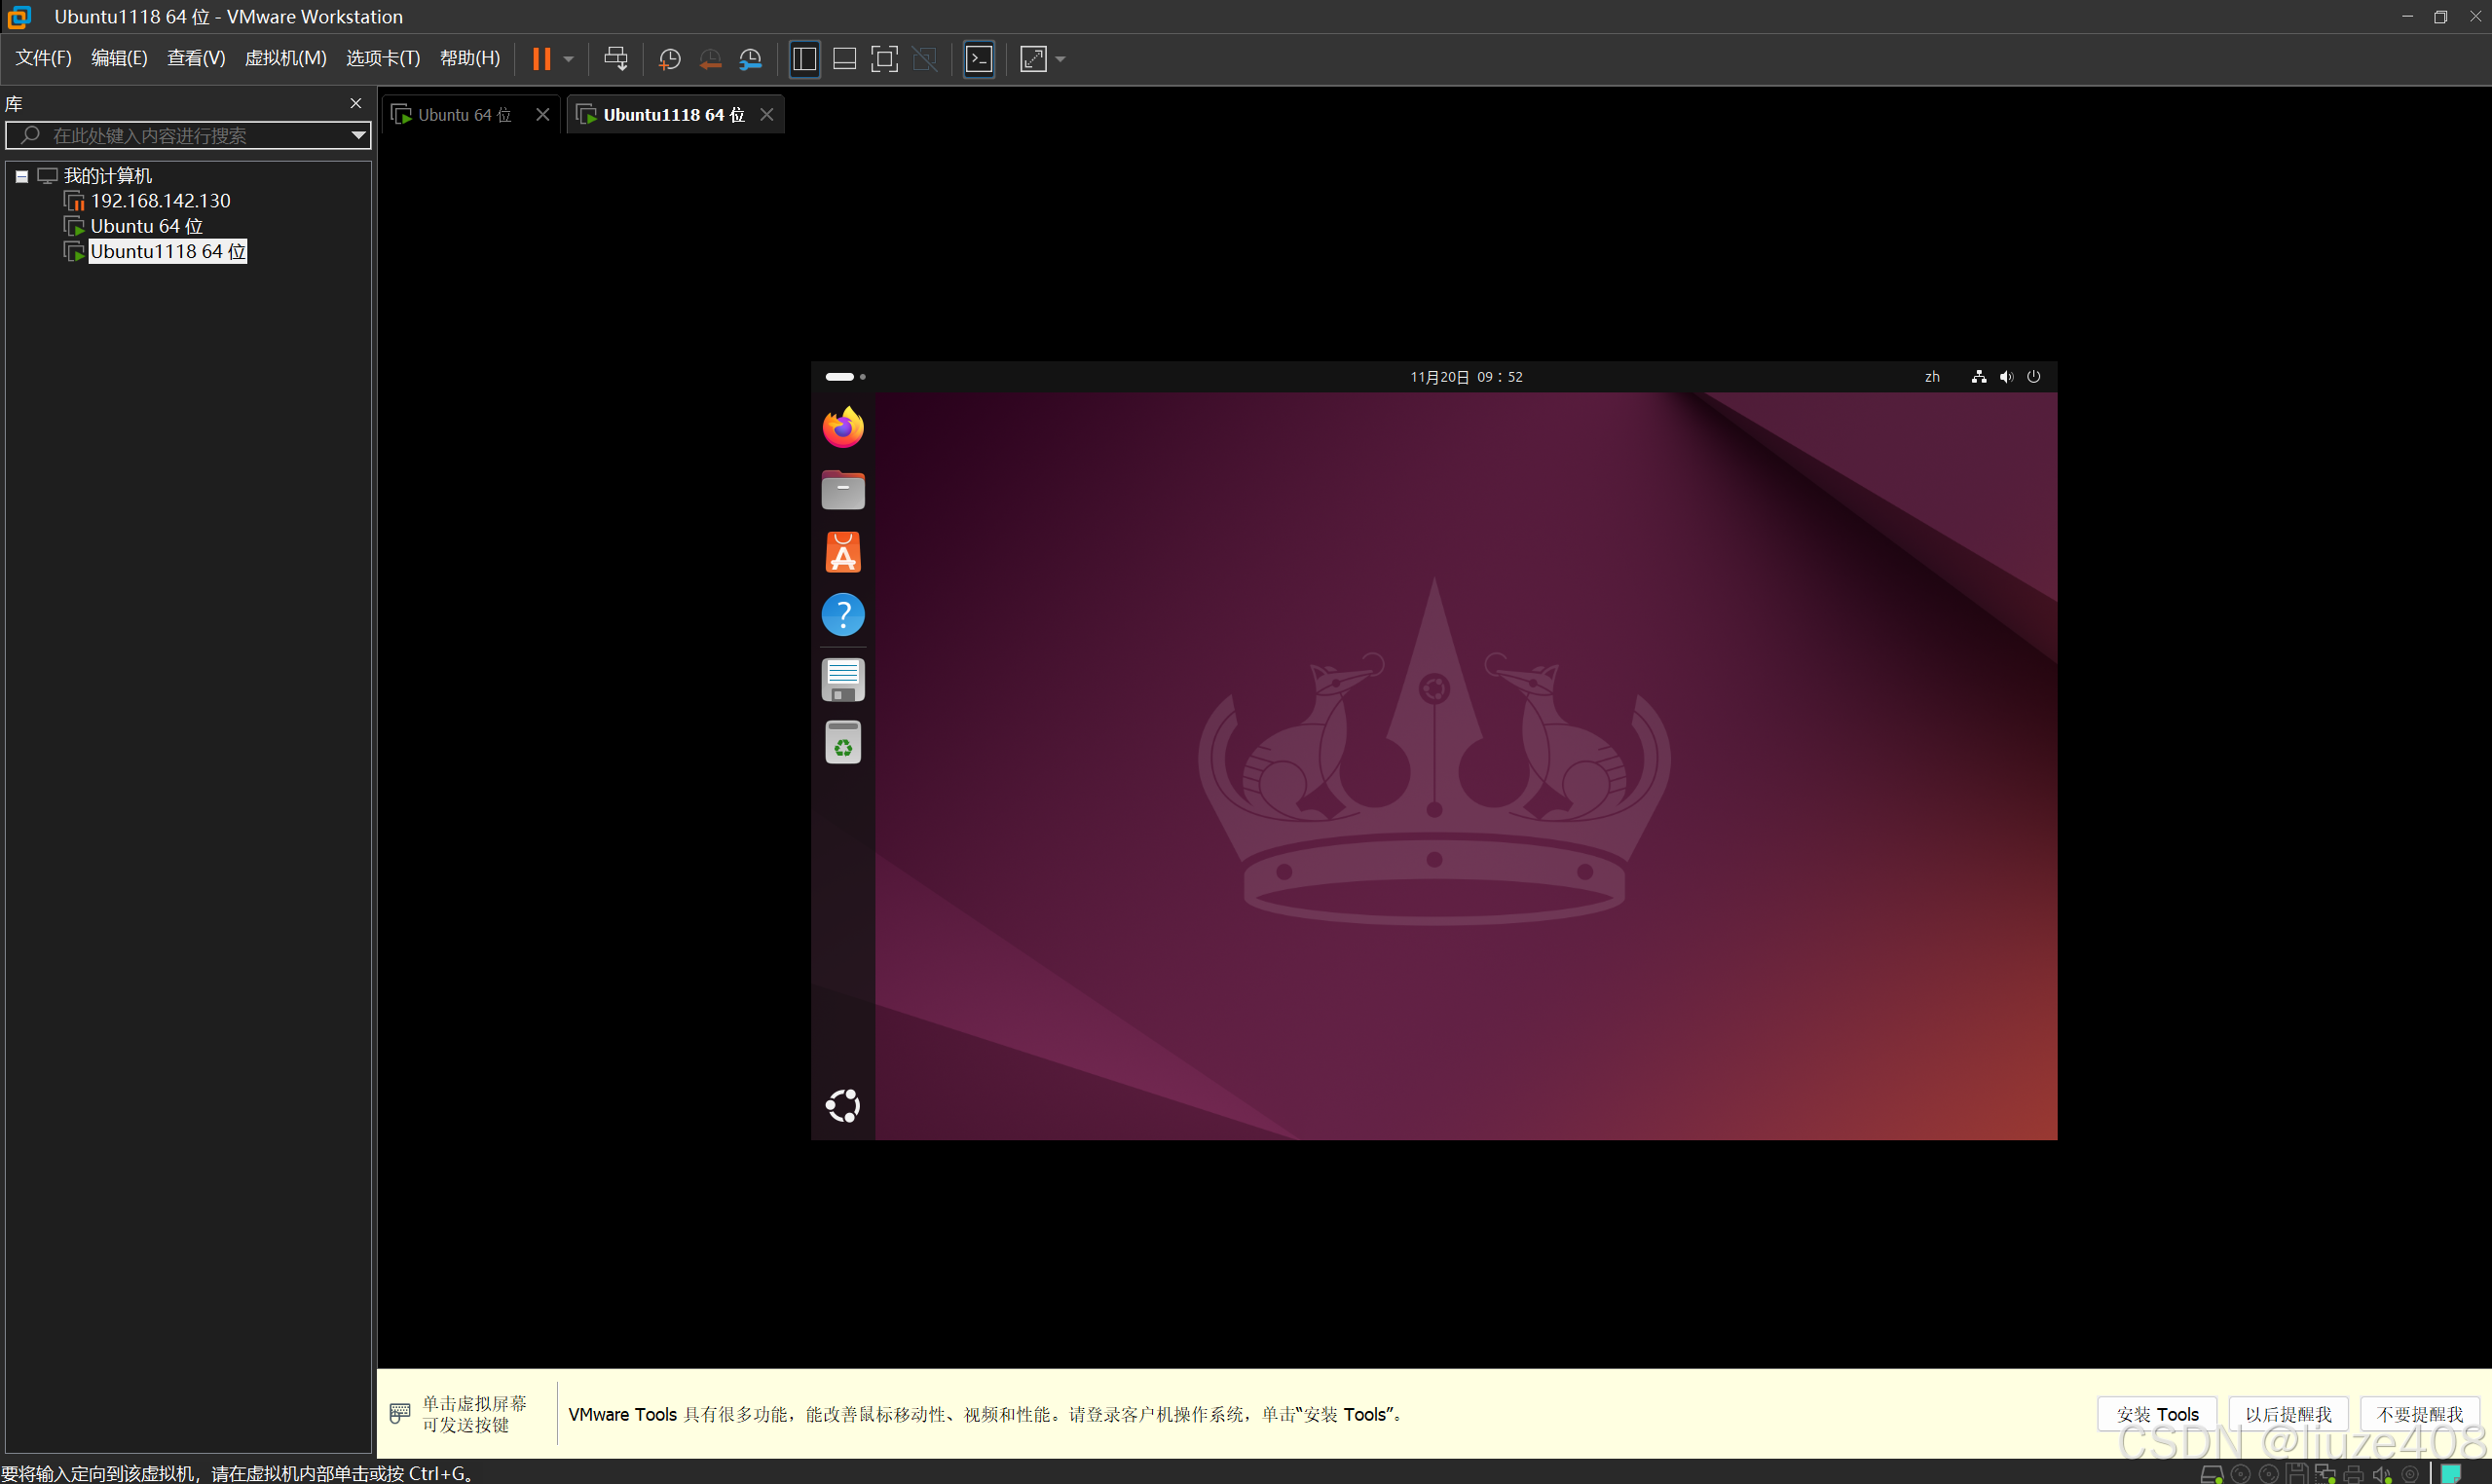Open the 虚拟机(M) menu

(x=285, y=58)
